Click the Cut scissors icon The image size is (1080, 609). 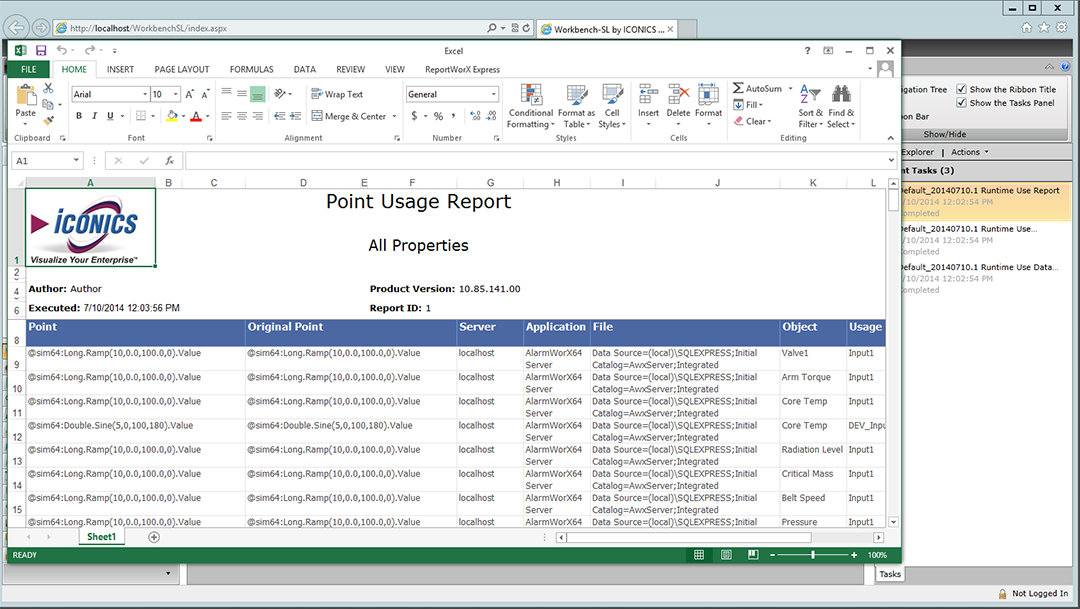[x=48, y=89]
